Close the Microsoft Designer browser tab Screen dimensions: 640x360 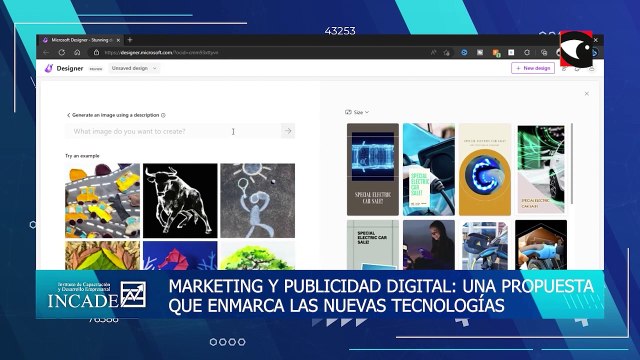[118, 40]
